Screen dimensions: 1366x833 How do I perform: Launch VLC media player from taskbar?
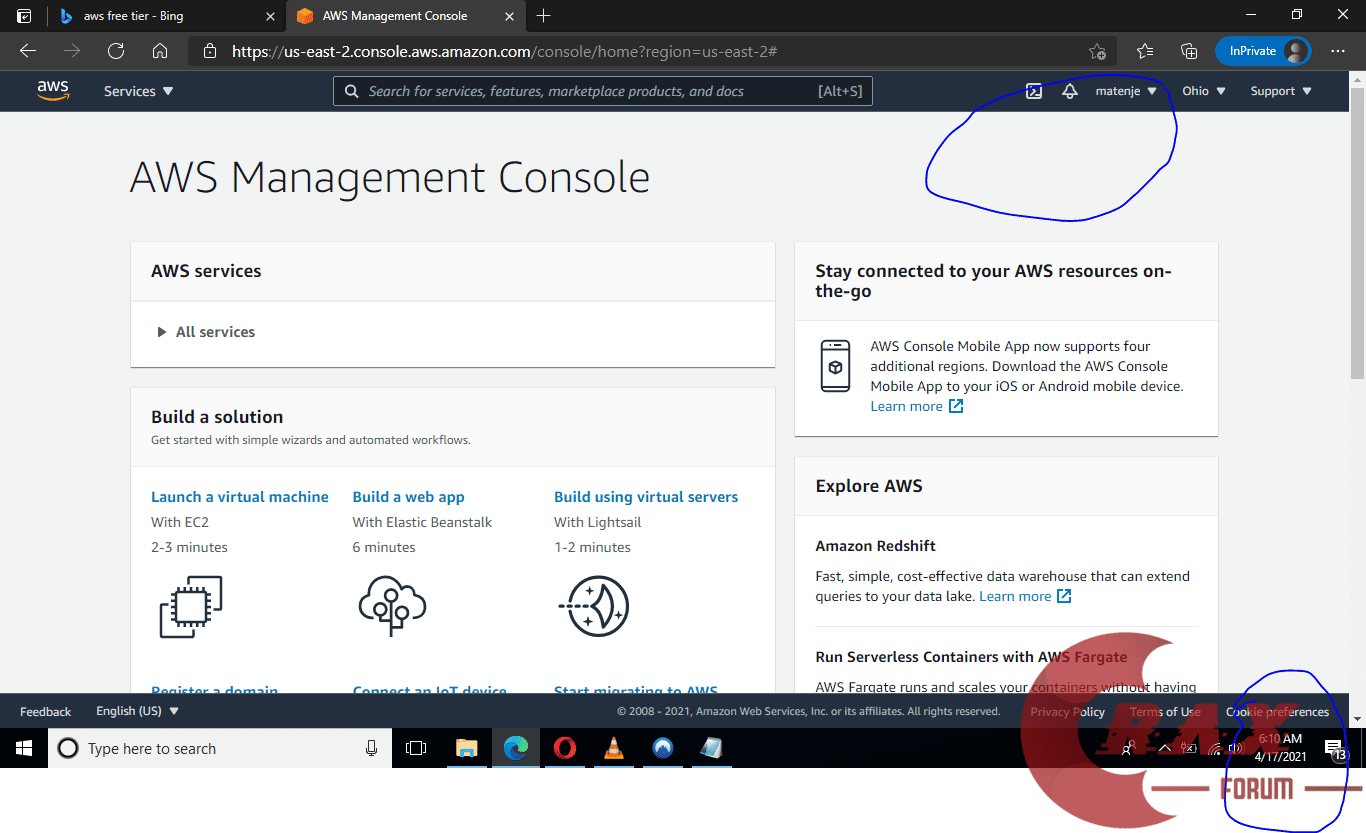(613, 748)
